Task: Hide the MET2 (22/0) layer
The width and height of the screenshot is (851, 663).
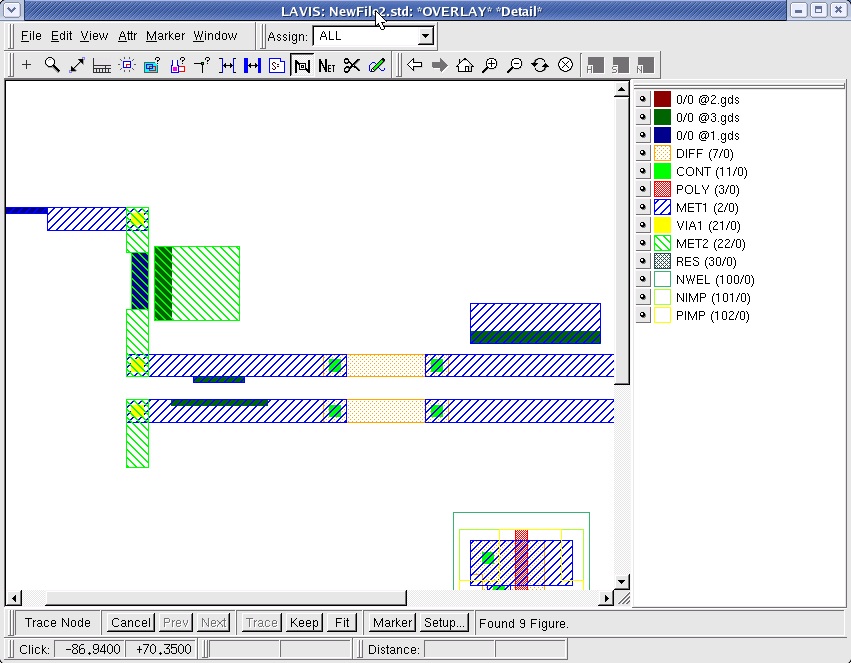Action: tap(643, 243)
